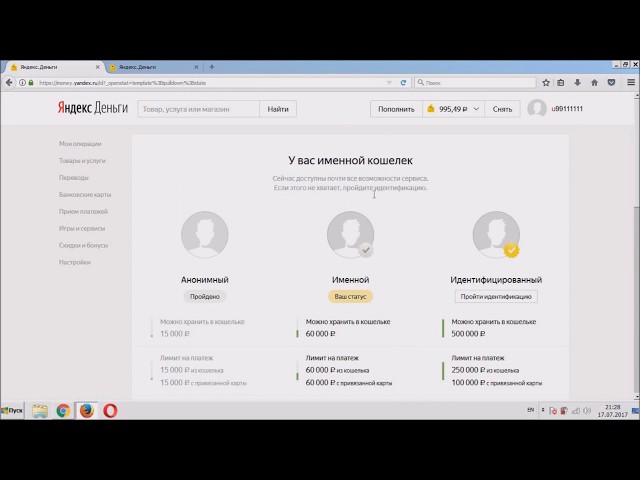Viewport: 640px width, 480px height.
Task: Click the Пополнить button
Action: coord(396,109)
